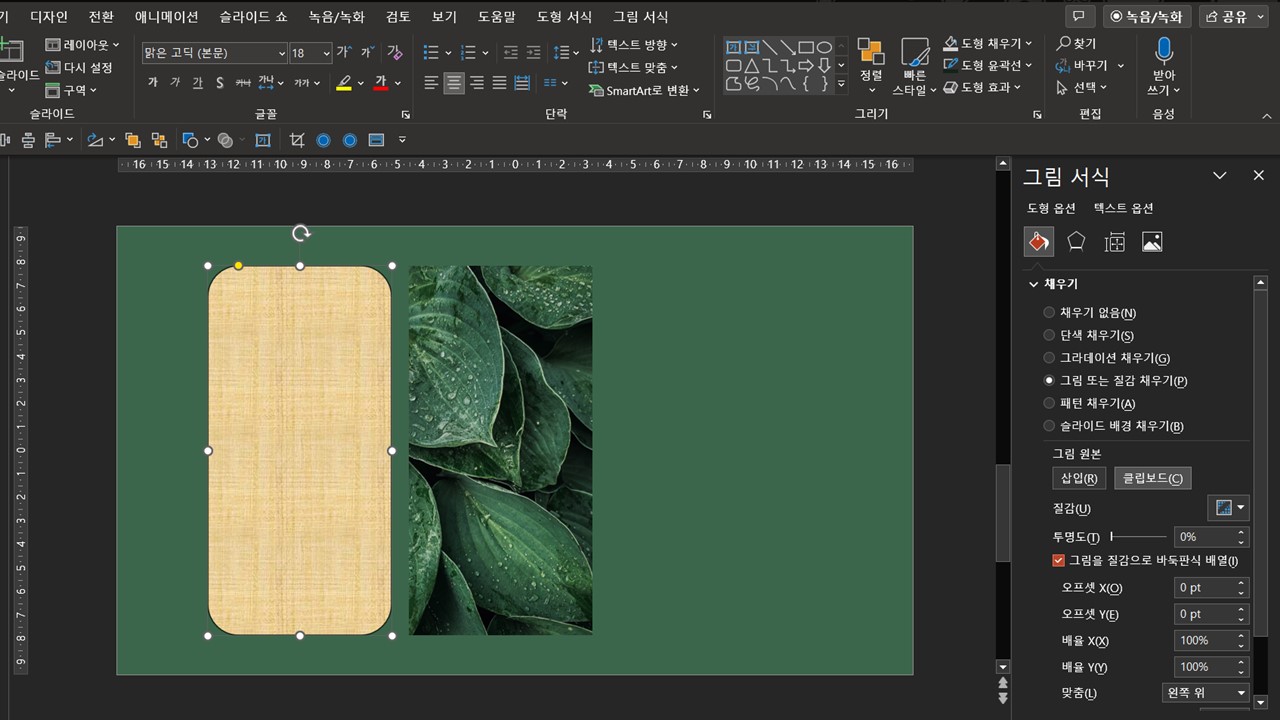Open Effects pentagon tab in format pane

click(1076, 242)
